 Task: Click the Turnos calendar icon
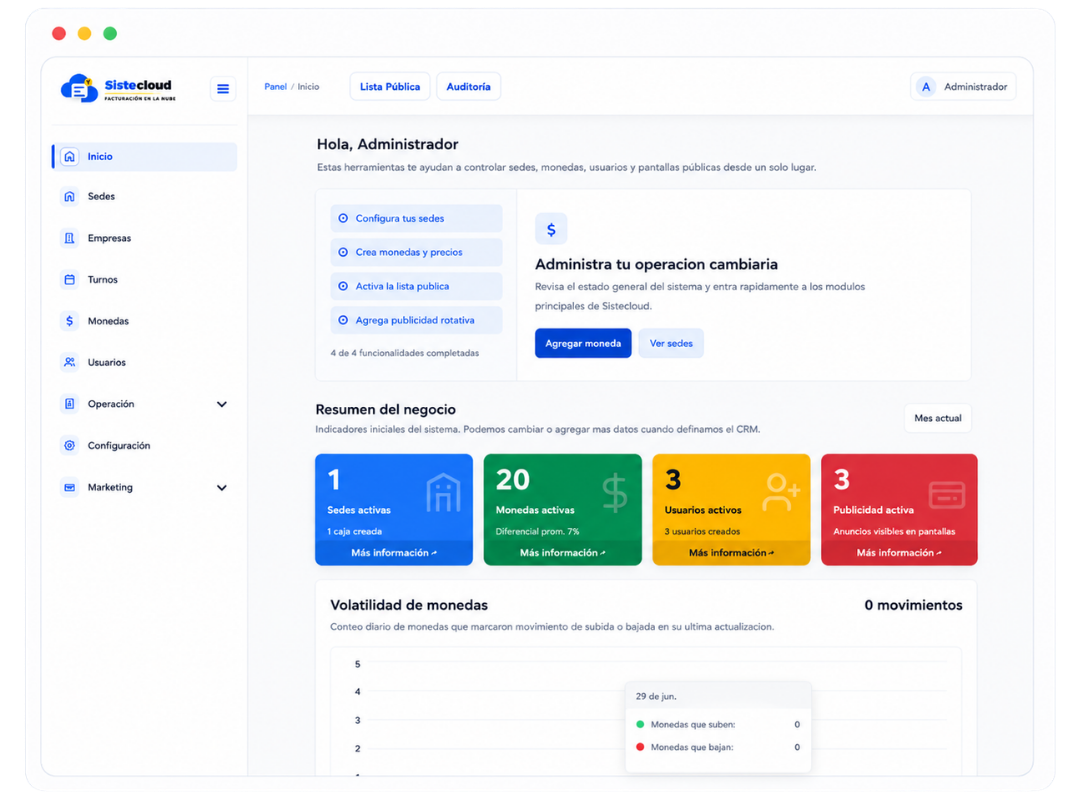click(70, 280)
